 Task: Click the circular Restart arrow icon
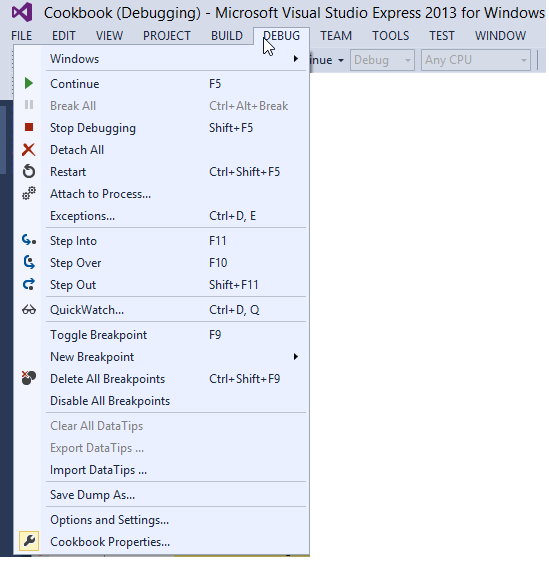(x=29, y=172)
